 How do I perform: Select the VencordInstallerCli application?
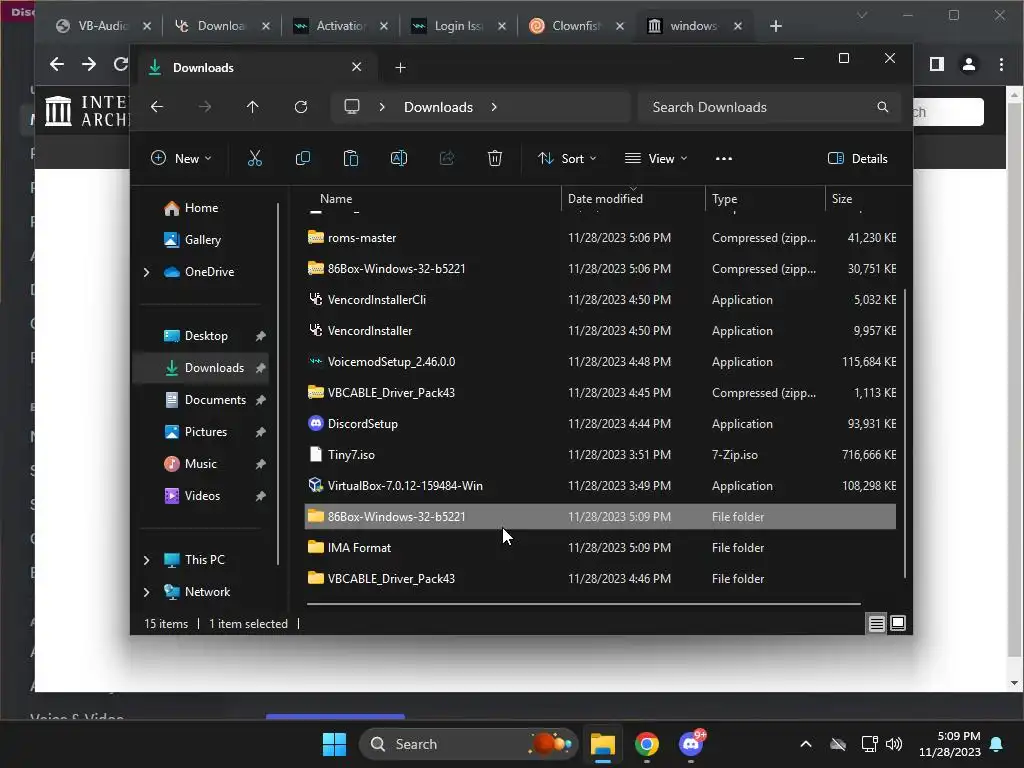coord(600,300)
